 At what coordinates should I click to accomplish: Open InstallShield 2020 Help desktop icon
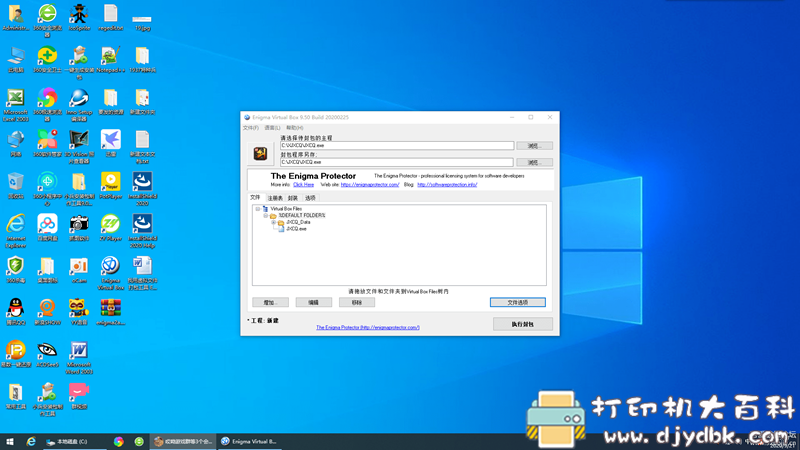pos(142,231)
